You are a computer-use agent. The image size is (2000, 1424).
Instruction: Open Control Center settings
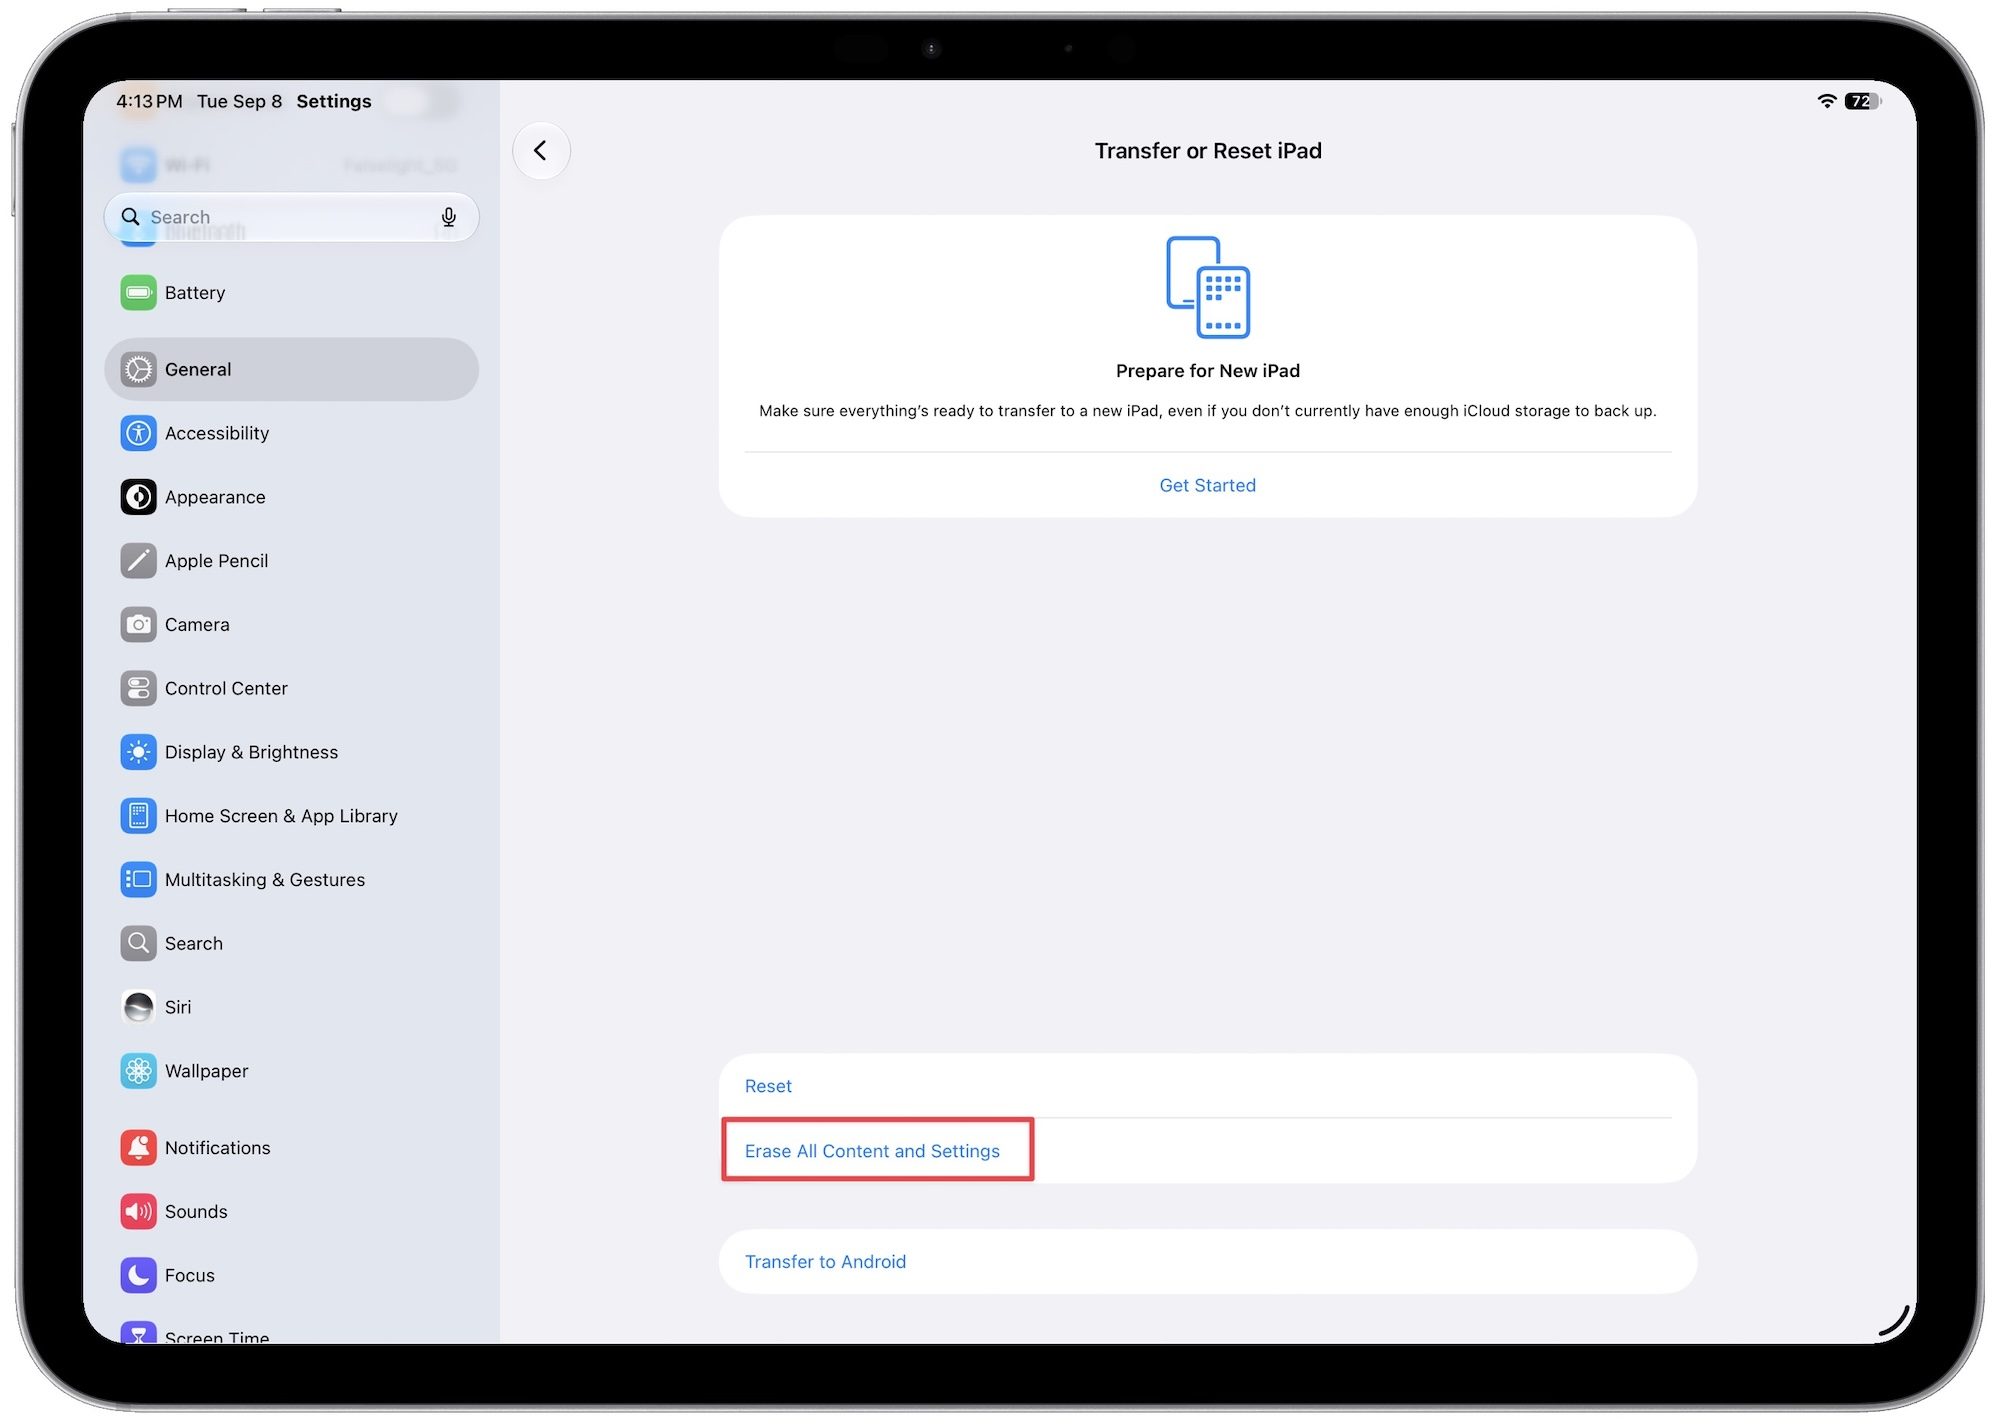[291, 688]
